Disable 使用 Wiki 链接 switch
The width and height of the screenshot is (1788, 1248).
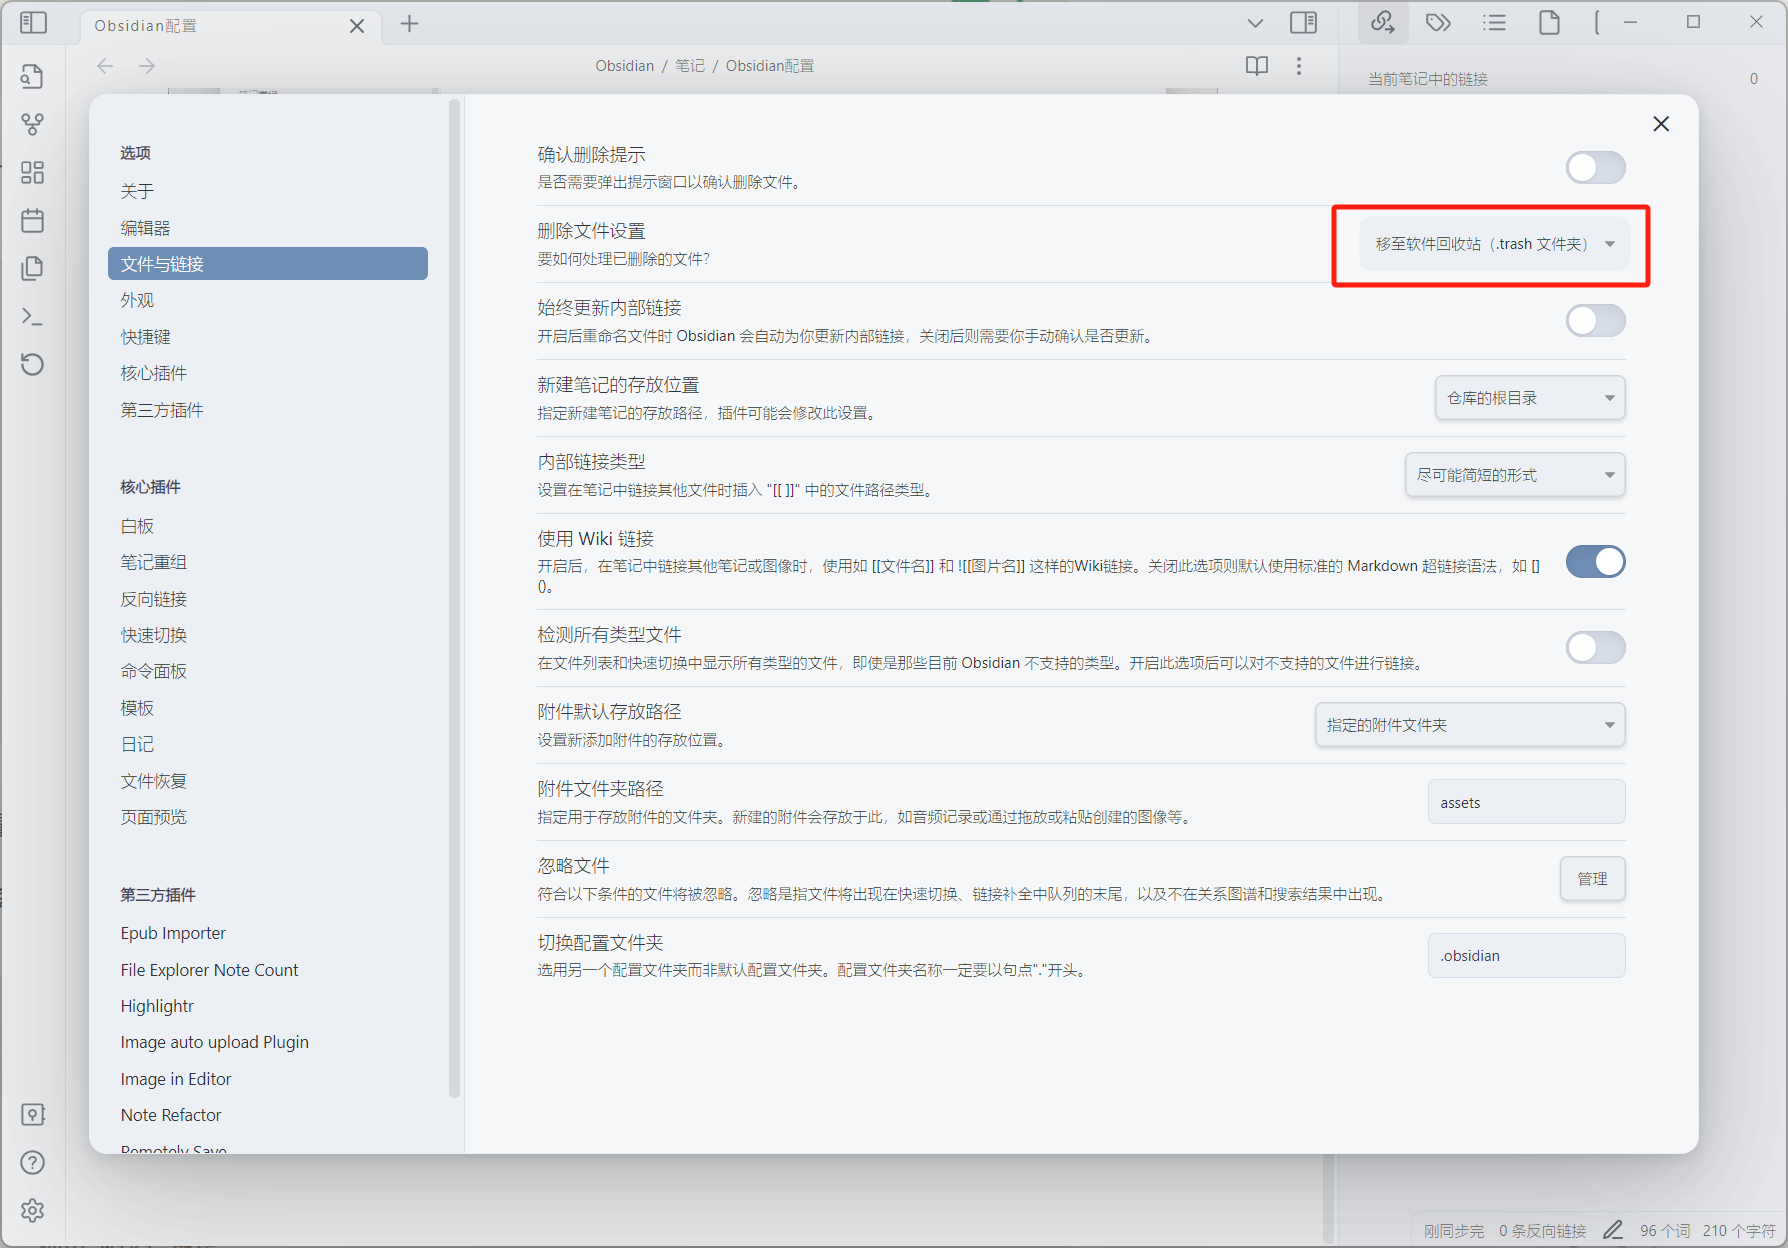tap(1595, 562)
